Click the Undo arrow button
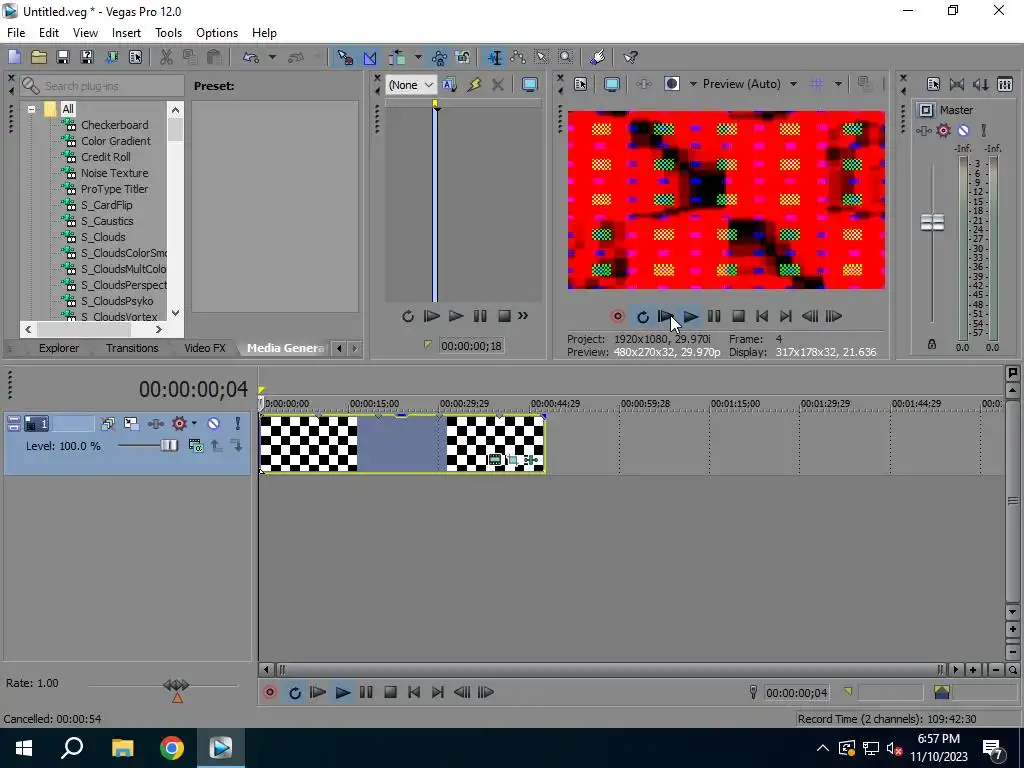 (x=251, y=57)
